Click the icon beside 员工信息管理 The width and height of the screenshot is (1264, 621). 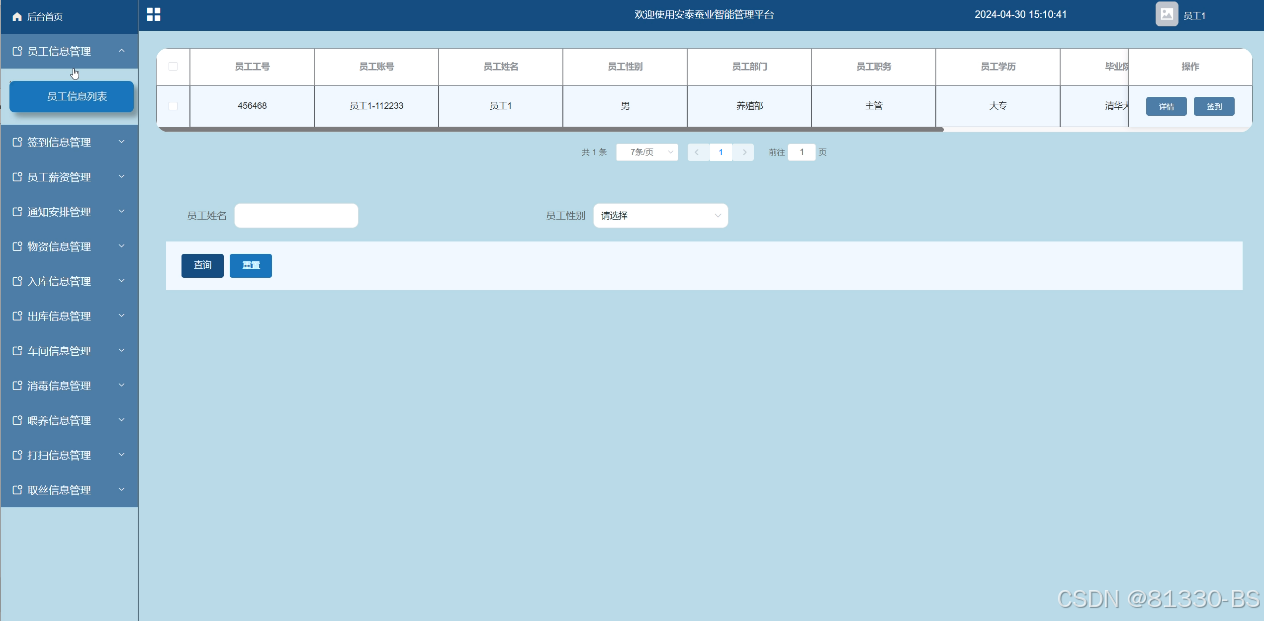click(17, 51)
